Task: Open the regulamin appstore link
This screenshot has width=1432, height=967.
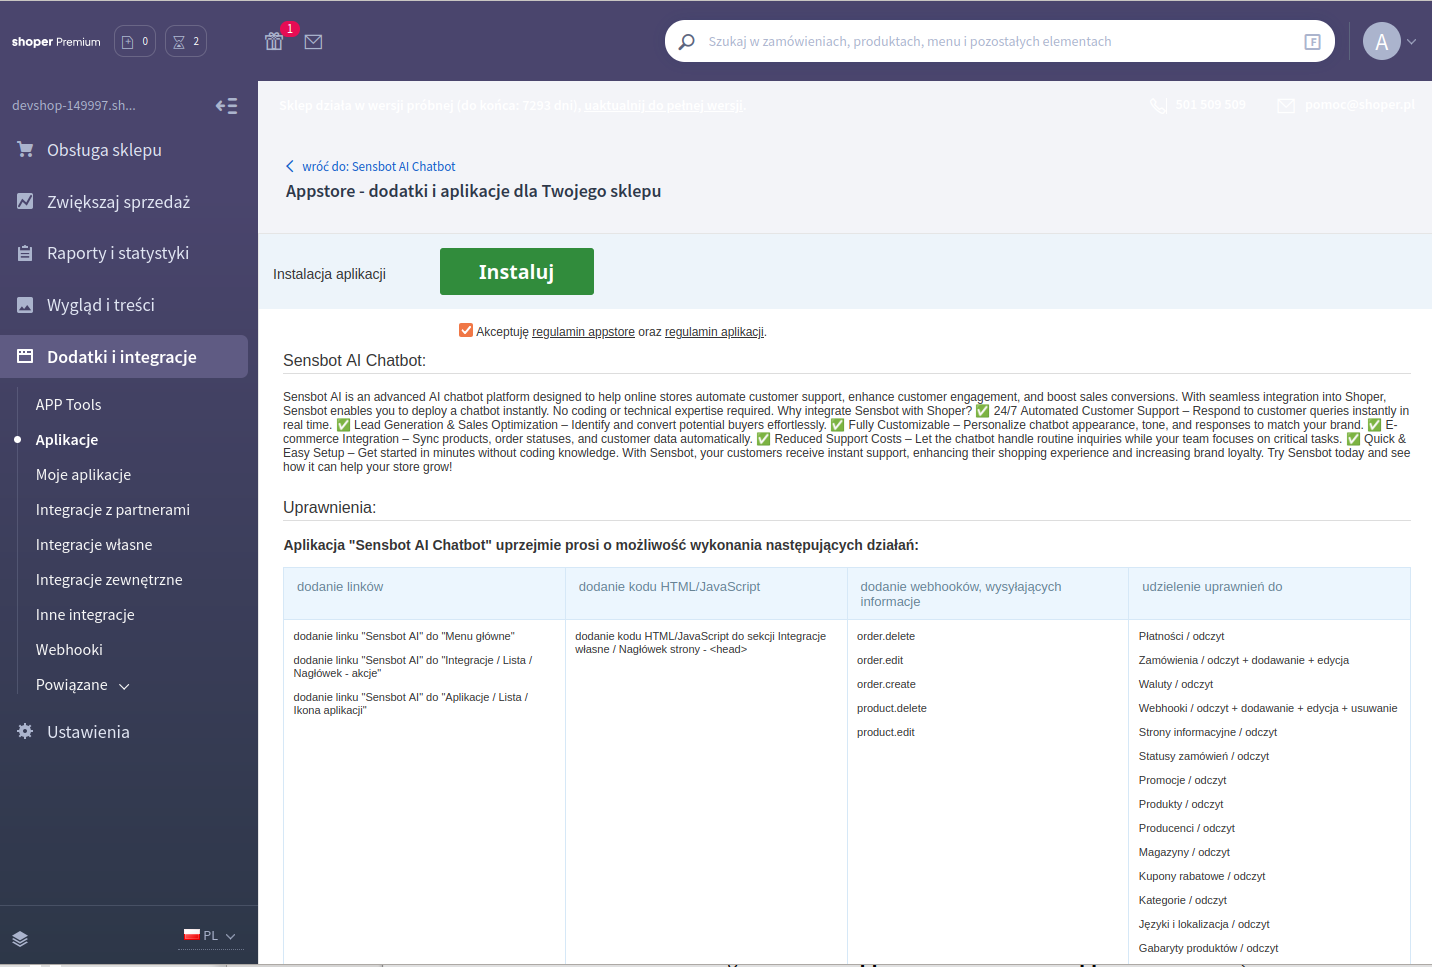Action: (x=583, y=332)
